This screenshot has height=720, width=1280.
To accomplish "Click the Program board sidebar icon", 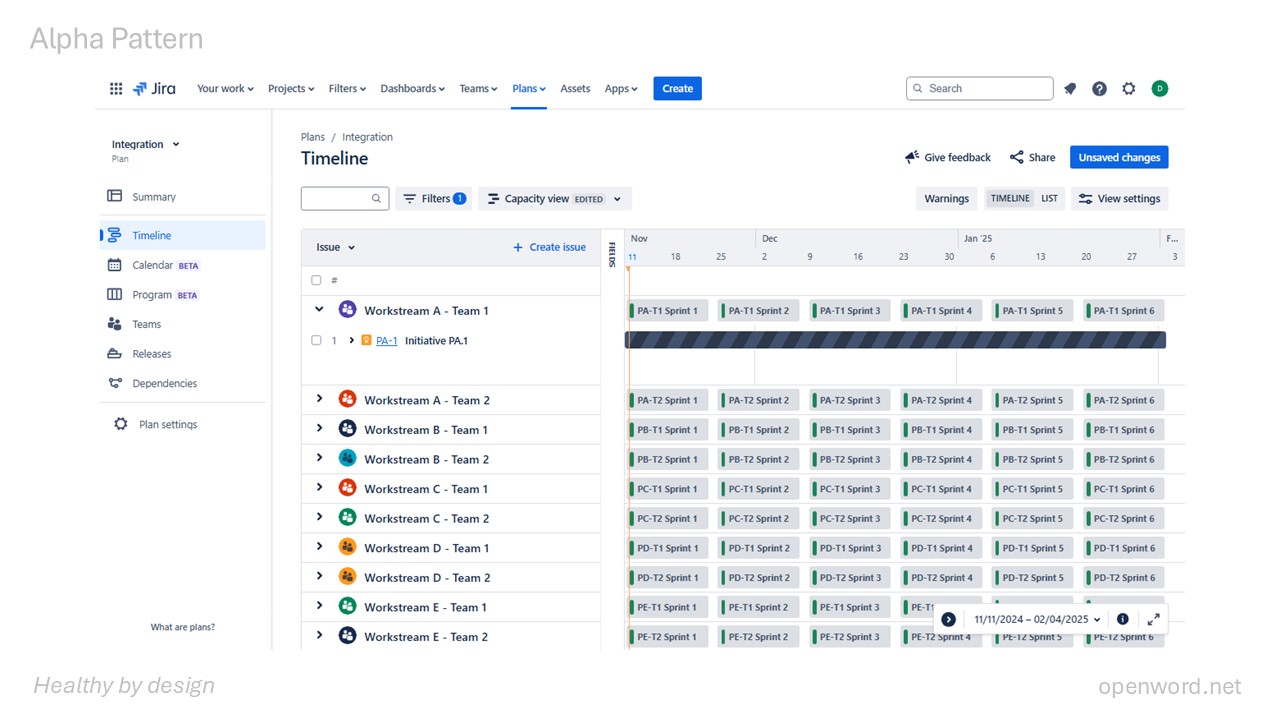I will point(114,294).
